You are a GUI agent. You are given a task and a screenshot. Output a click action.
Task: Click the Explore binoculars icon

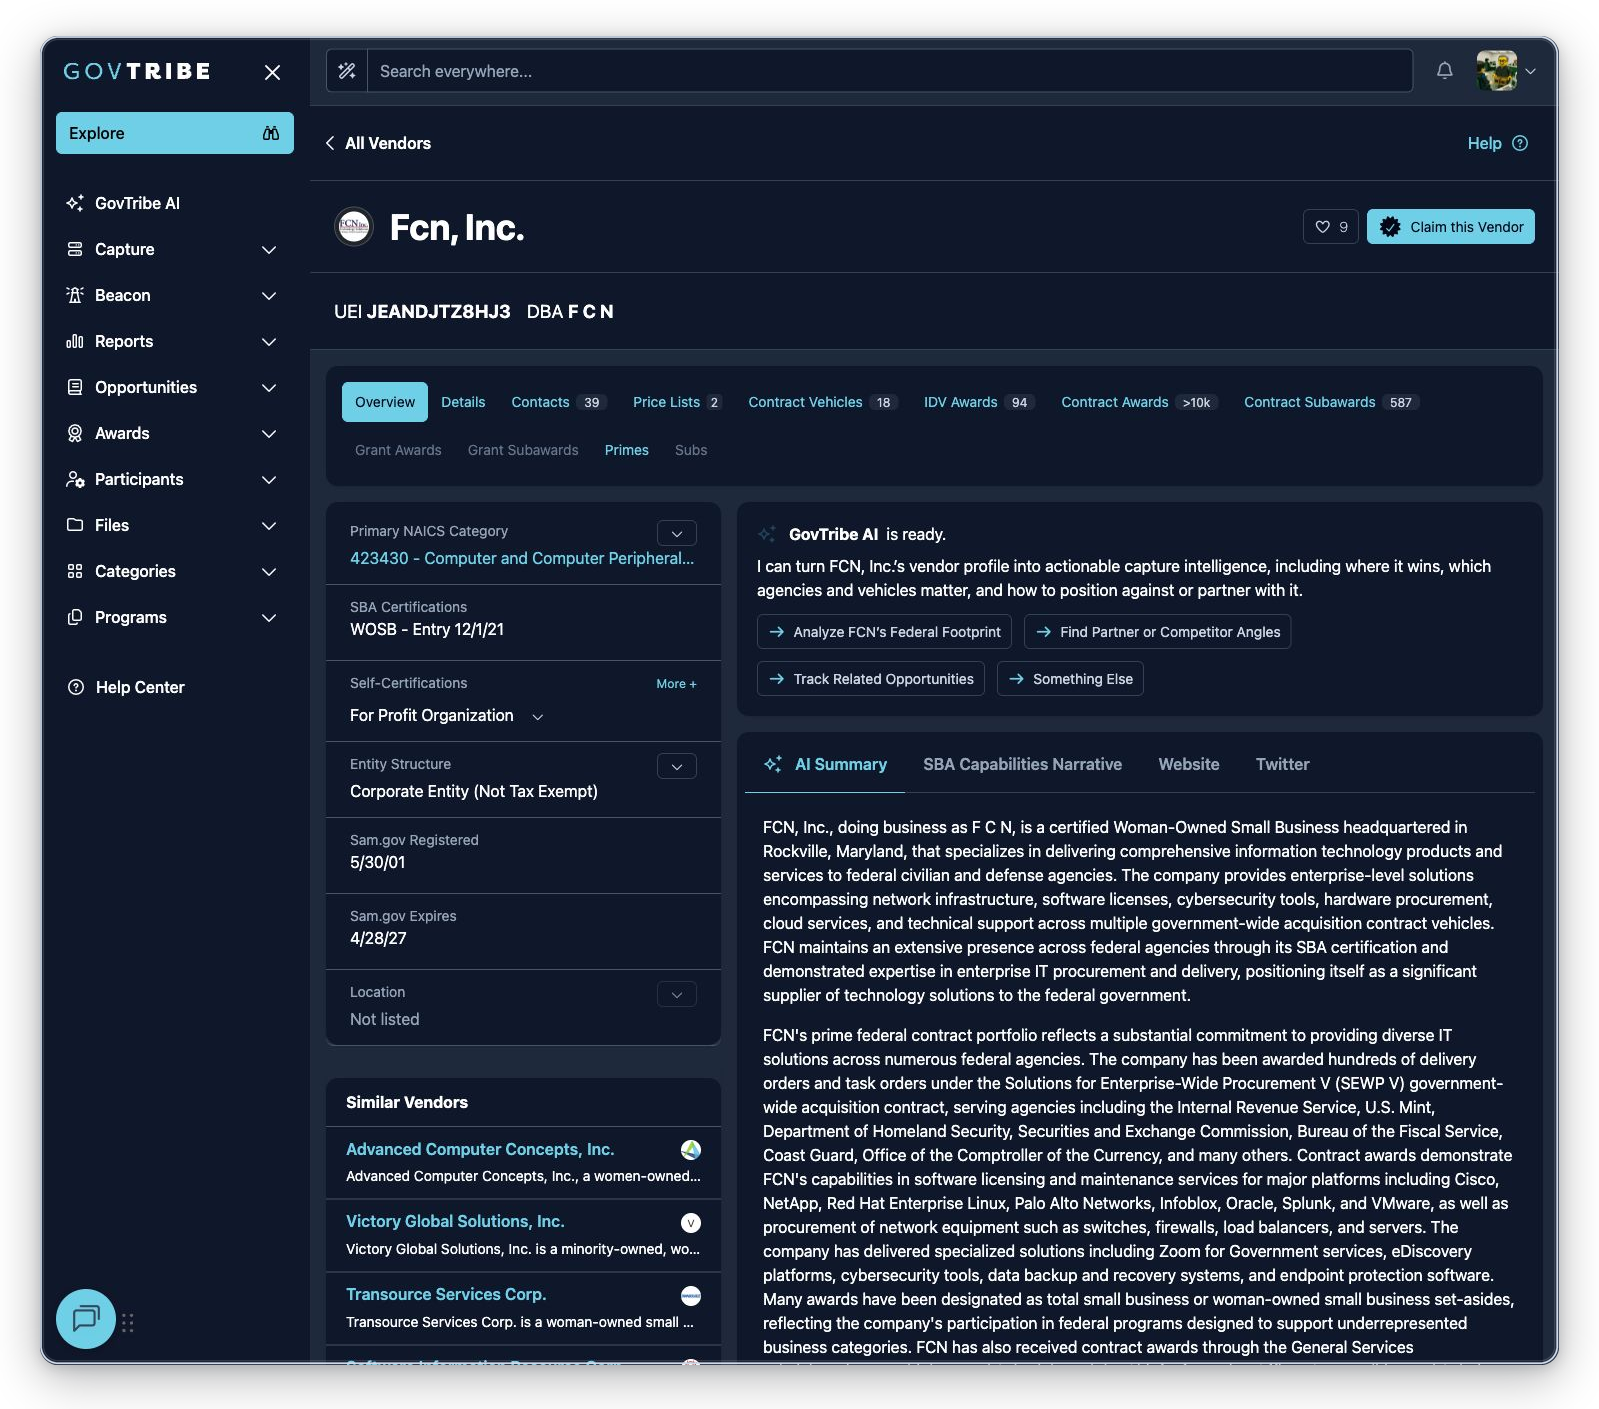[x=271, y=133]
